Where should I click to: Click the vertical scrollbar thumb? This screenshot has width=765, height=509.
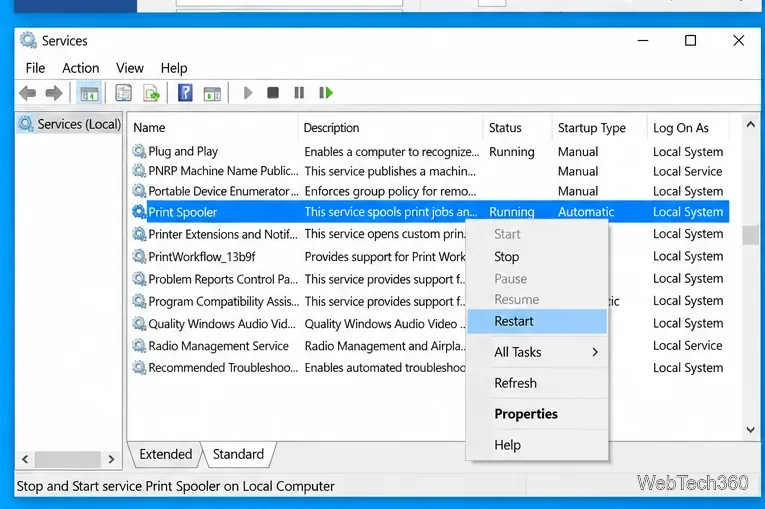click(x=750, y=235)
